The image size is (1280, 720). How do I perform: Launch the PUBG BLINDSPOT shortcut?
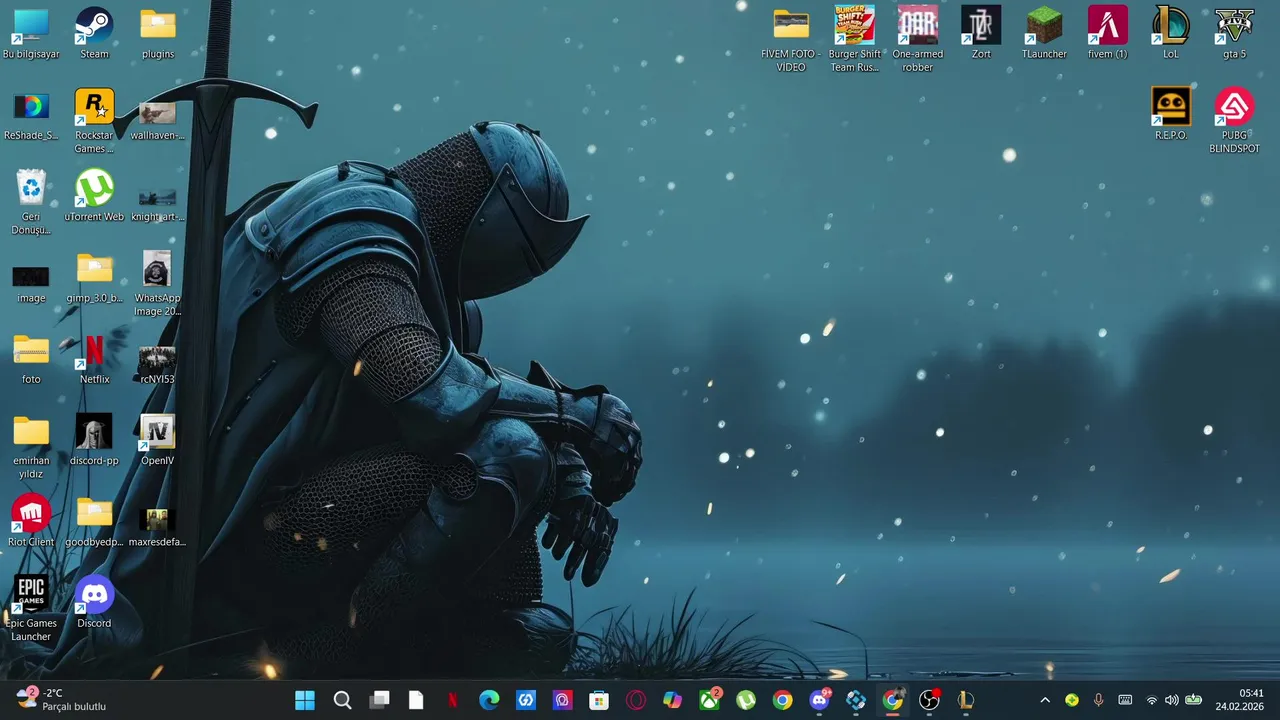click(x=1234, y=121)
